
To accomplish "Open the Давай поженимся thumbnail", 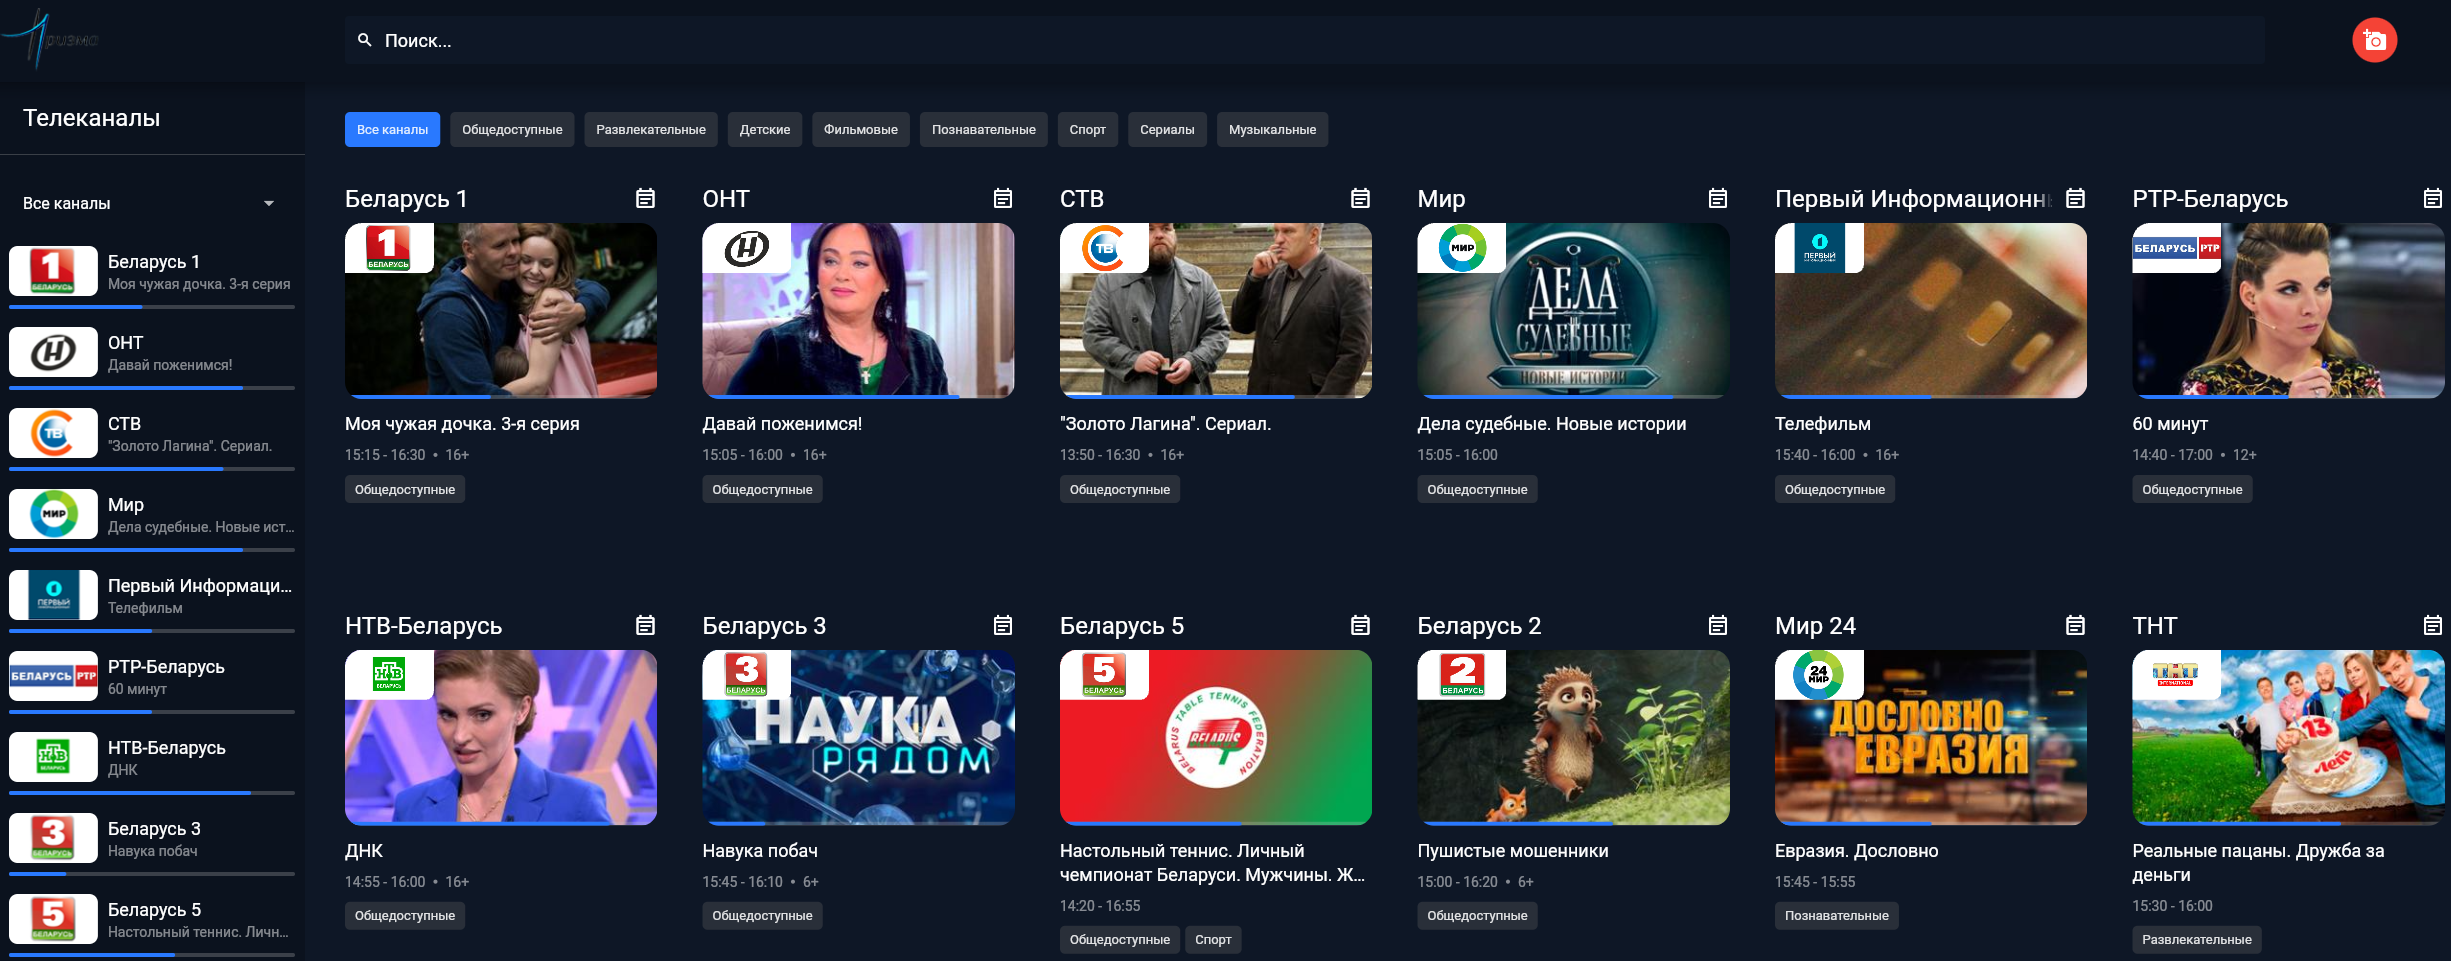I will point(858,310).
